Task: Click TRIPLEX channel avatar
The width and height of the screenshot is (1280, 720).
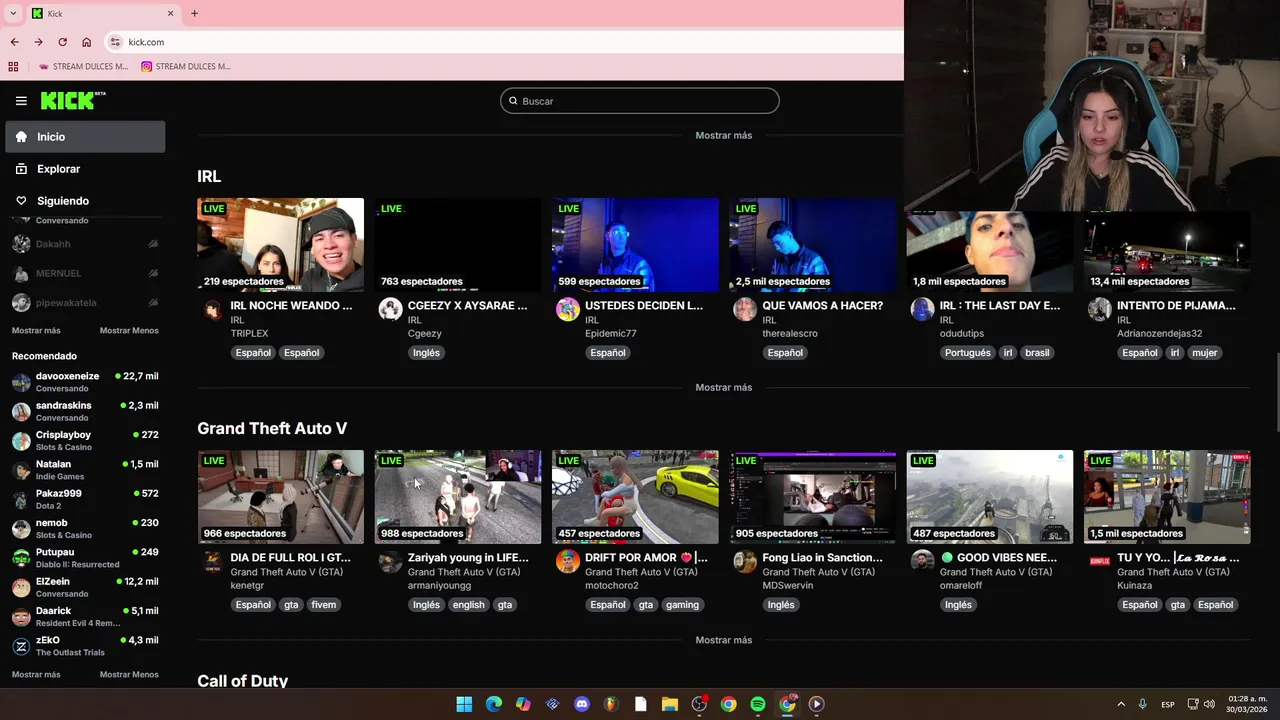Action: point(213,309)
